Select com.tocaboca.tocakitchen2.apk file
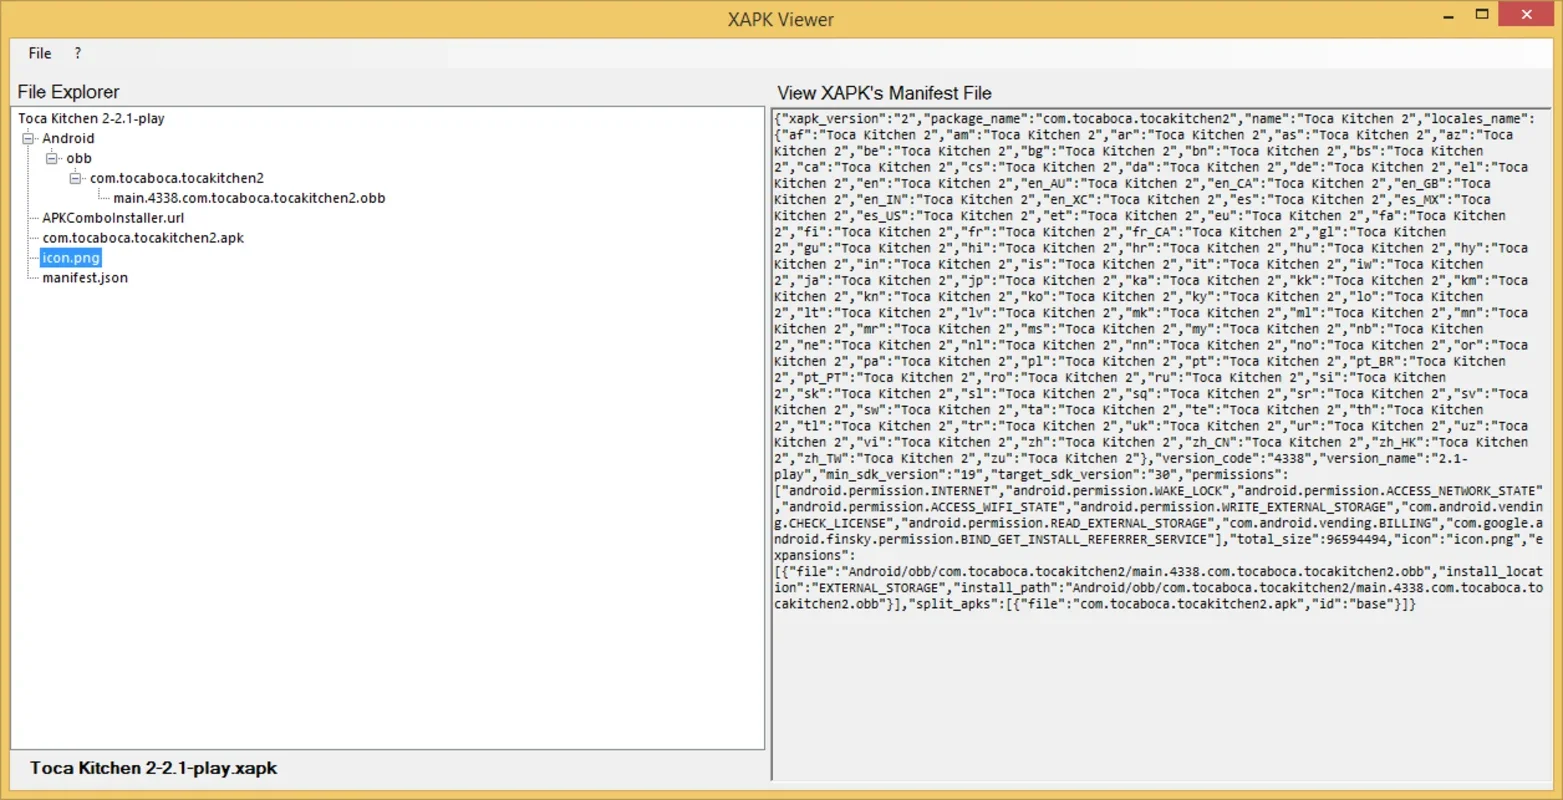This screenshot has width=1563, height=800. click(x=143, y=238)
